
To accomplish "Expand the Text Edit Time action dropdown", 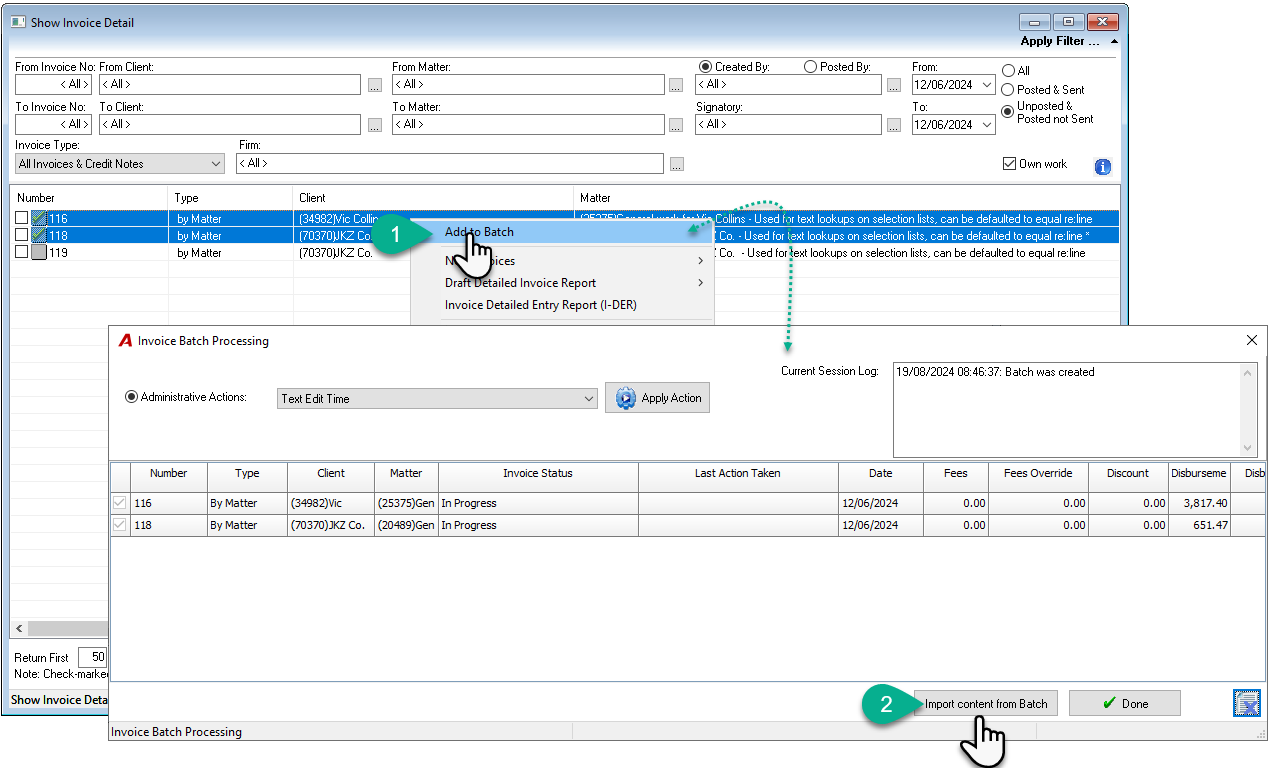I will coord(588,398).
